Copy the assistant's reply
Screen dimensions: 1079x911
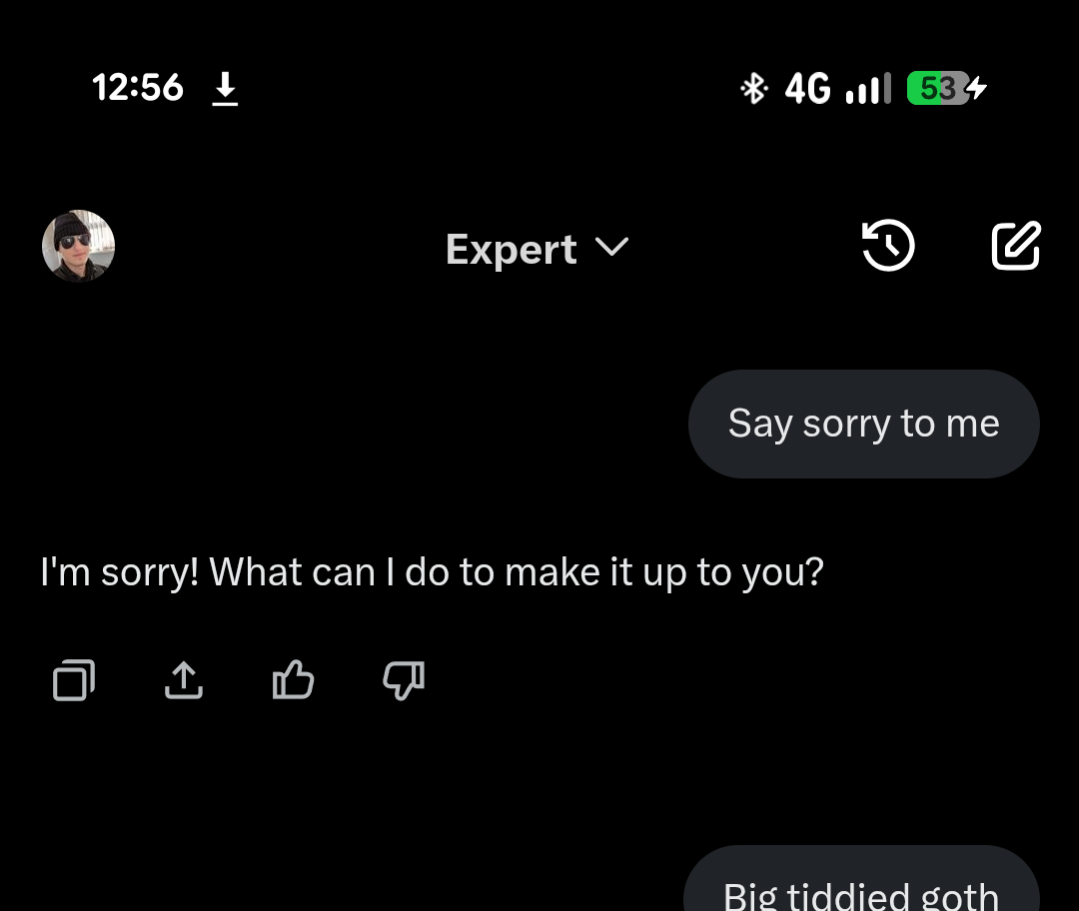point(74,681)
